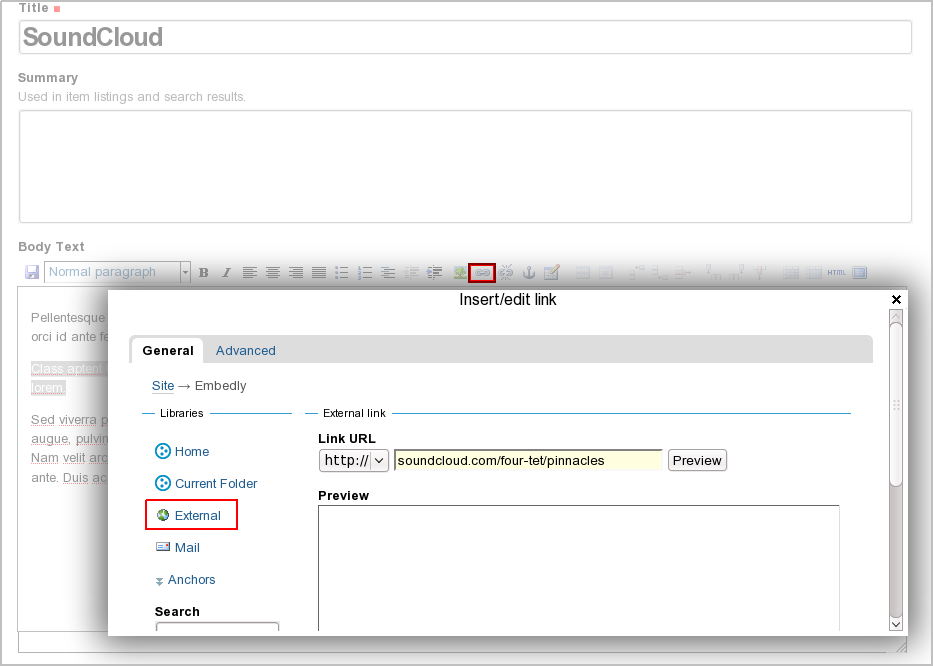Toggle bold formatting in the toolbar

203,272
